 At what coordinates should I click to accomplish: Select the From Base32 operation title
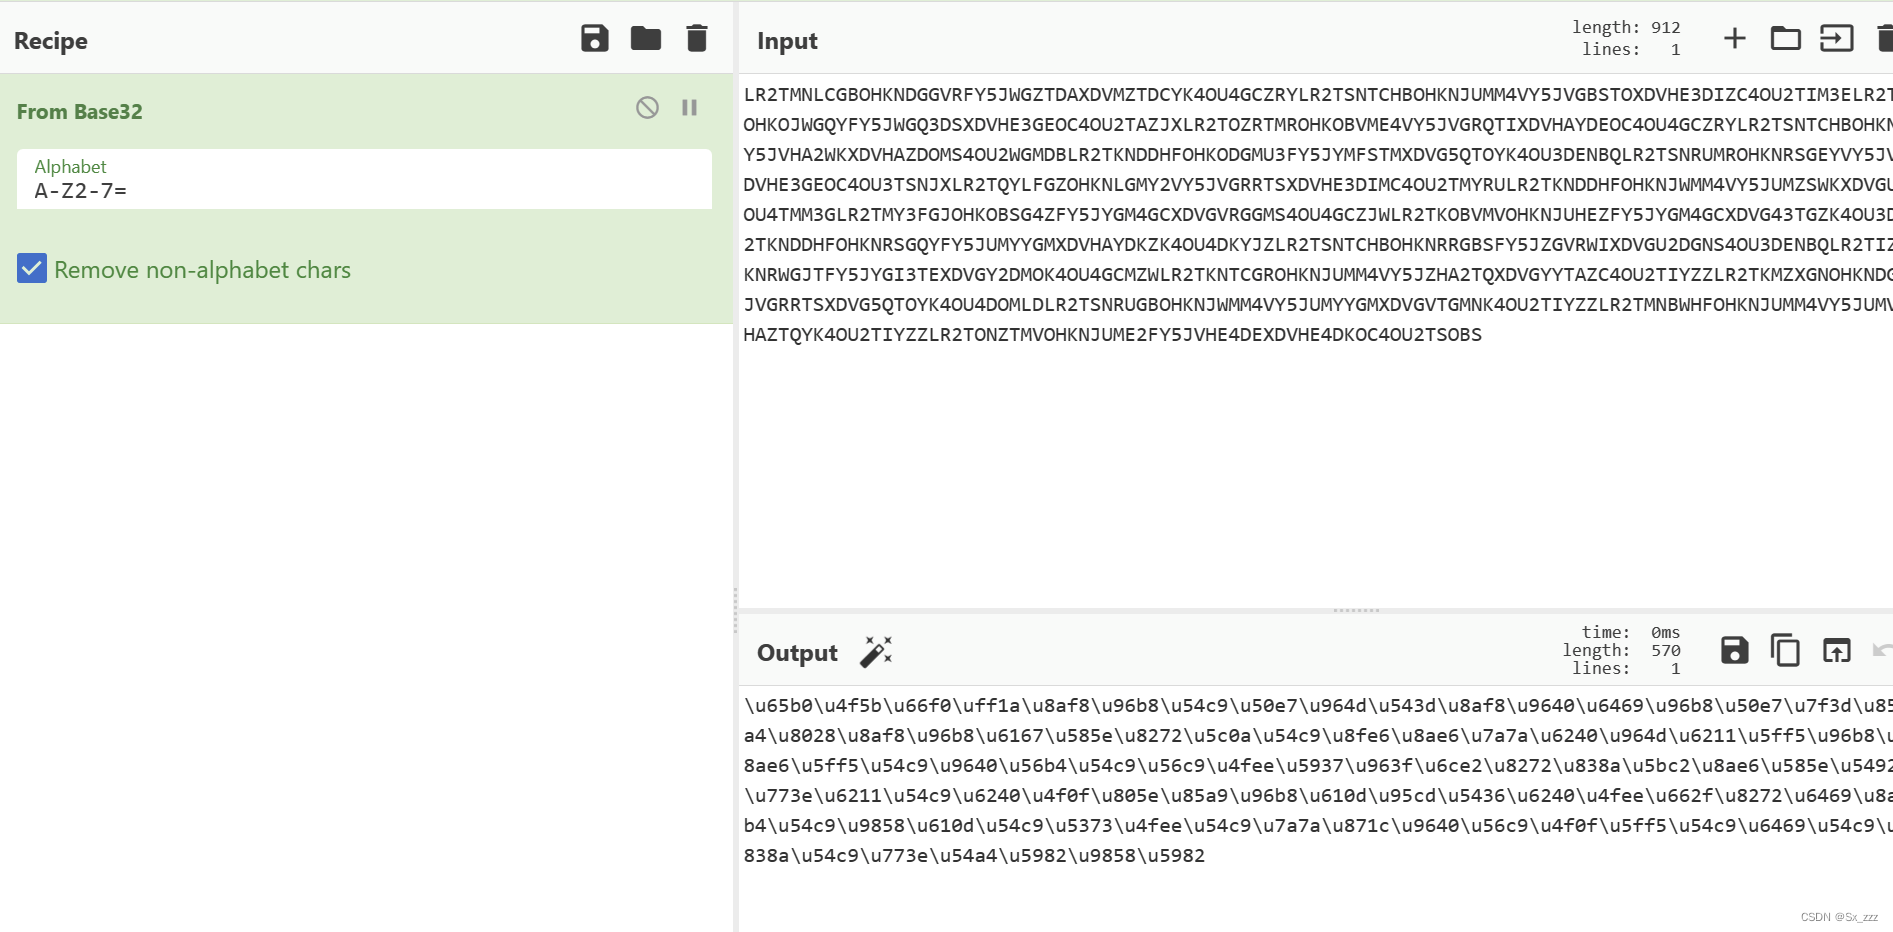coord(80,112)
